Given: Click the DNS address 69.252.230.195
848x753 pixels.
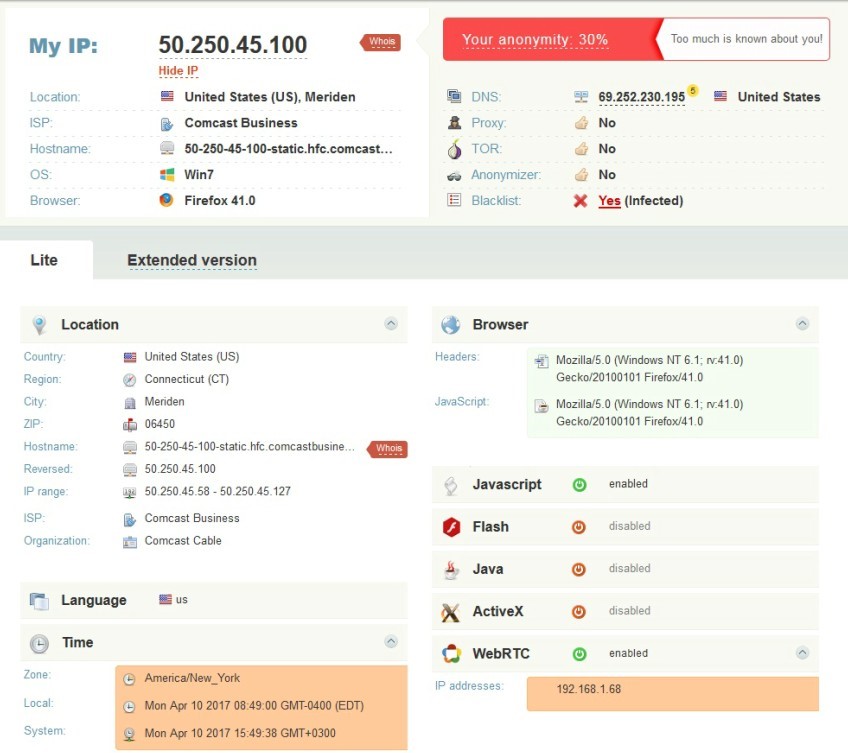Looking at the screenshot, I should pyautogui.click(x=641, y=97).
